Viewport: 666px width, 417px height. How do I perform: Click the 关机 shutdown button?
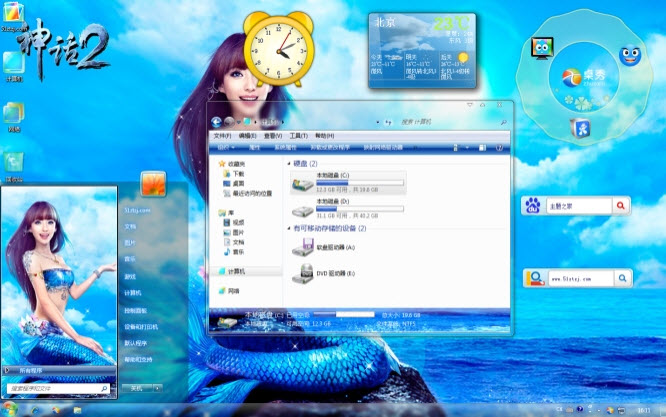137,388
